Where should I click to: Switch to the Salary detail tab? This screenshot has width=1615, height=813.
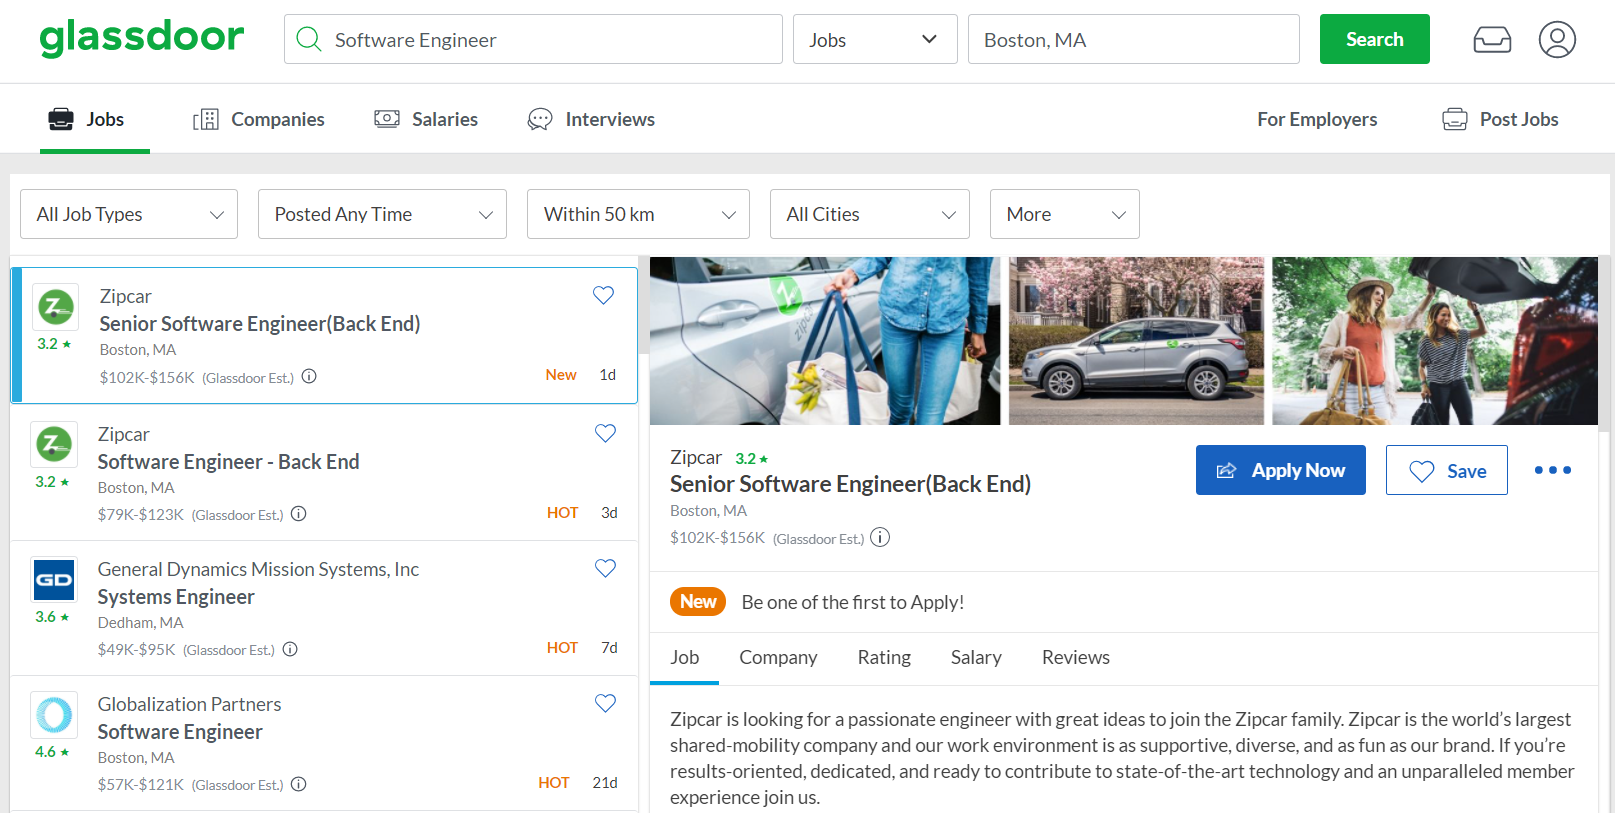976,657
